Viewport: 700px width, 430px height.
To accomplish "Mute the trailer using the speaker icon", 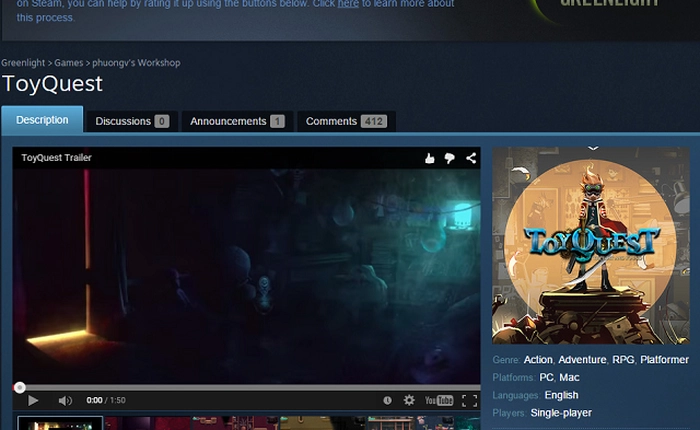I will click(x=65, y=401).
